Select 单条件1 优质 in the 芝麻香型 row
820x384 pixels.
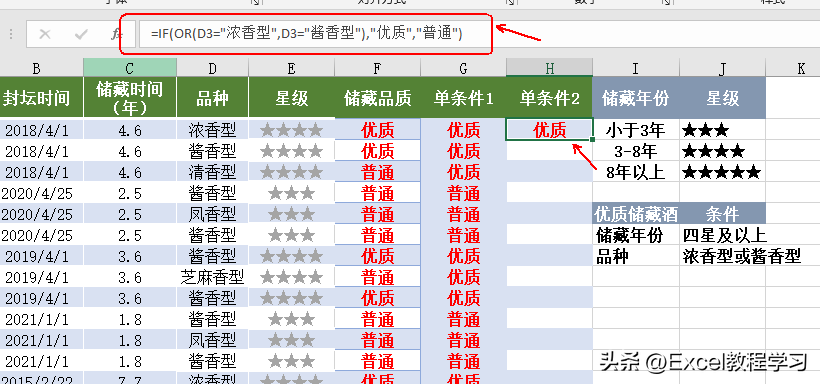tap(463, 277)
